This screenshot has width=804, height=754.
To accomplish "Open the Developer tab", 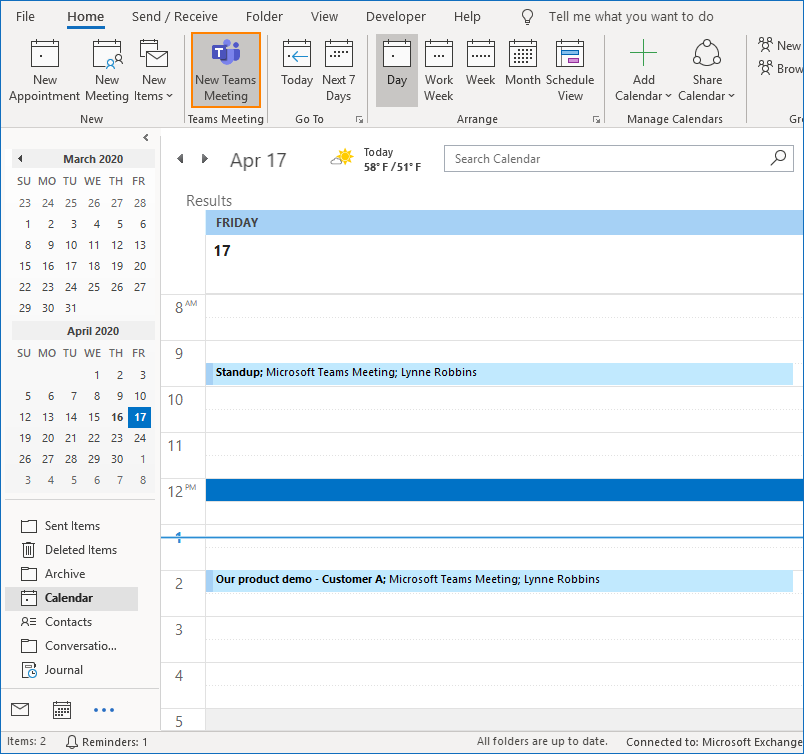I will 396,16.
